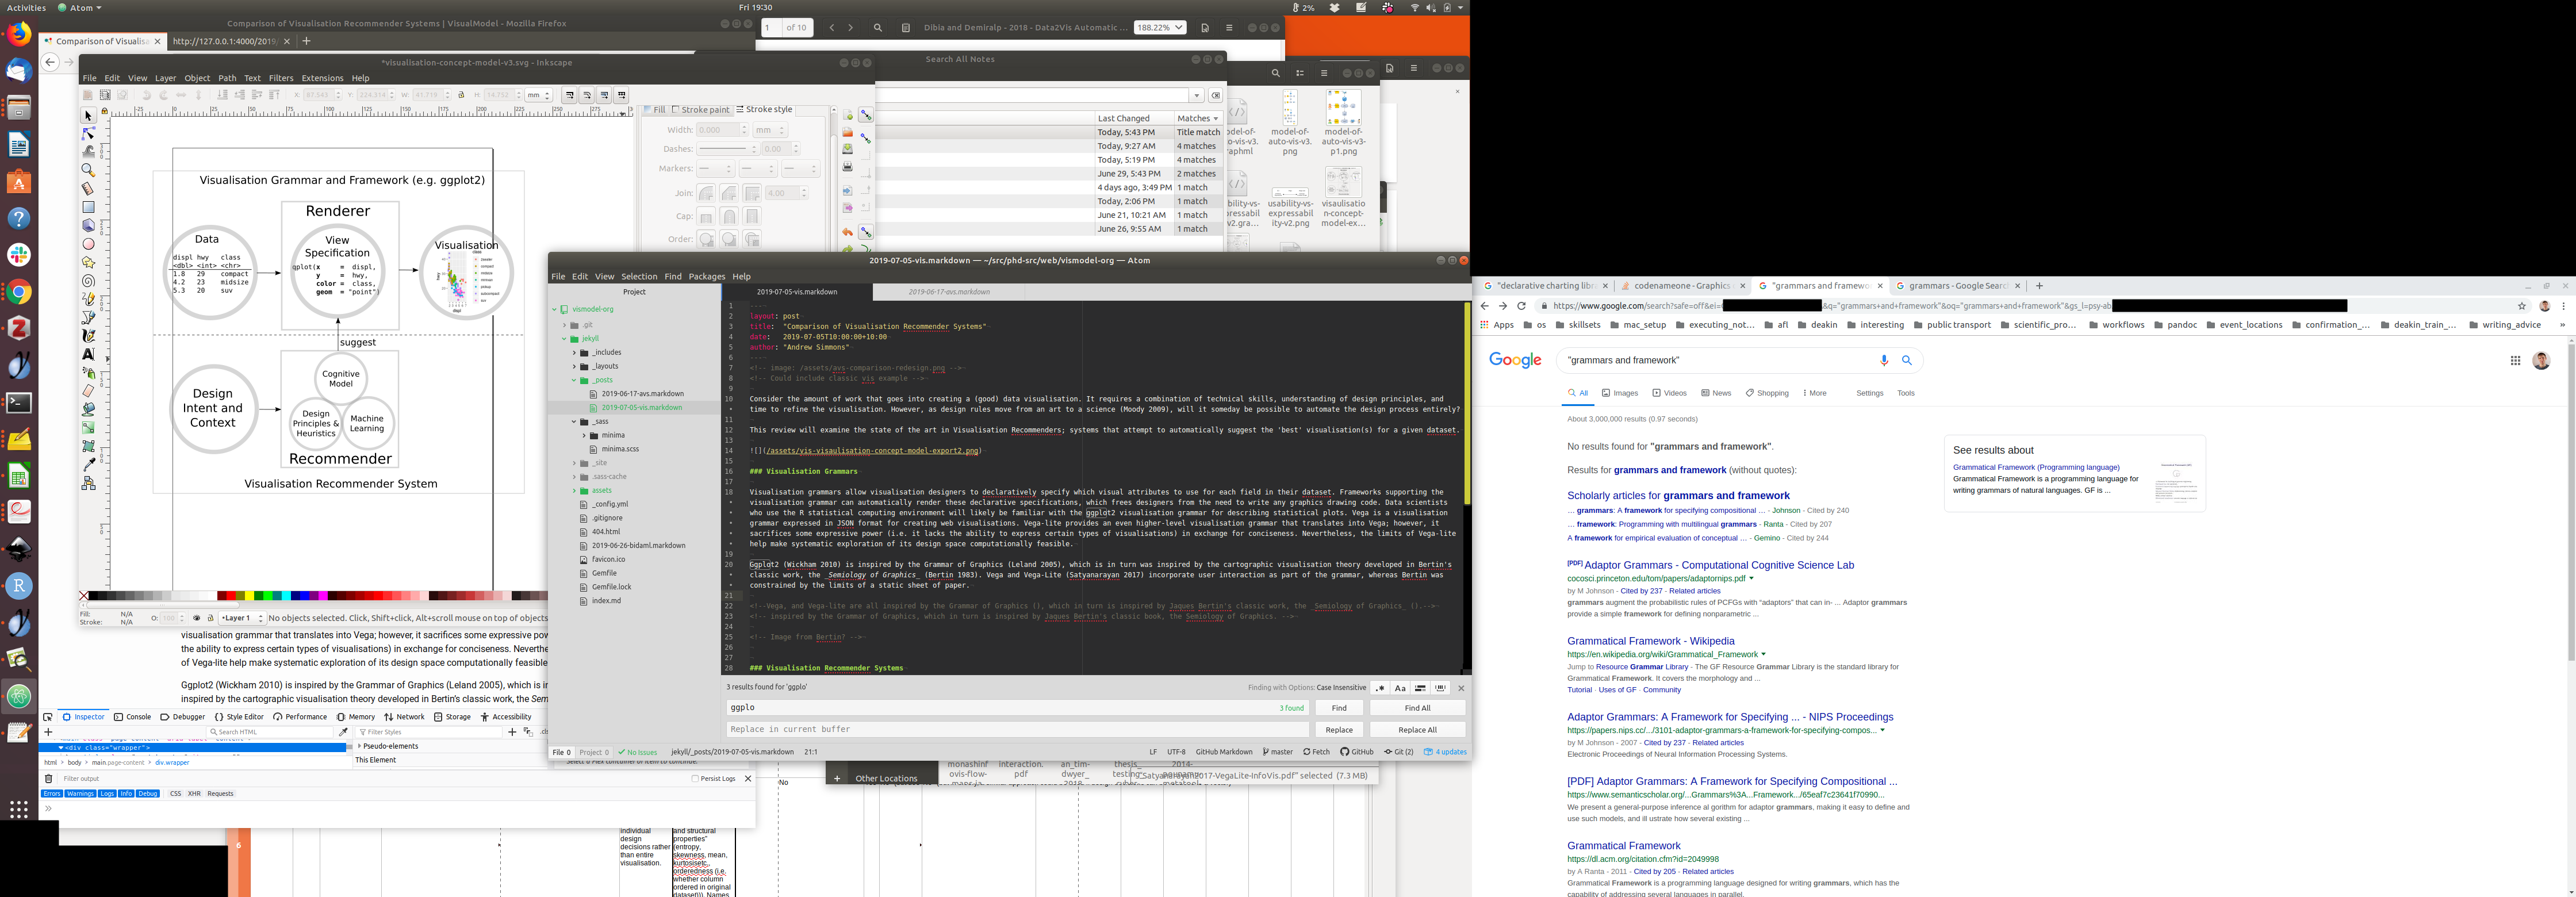Click the devtools element picker icon
This screenshot has height=897, width=2576.
[x=48, y=717]
